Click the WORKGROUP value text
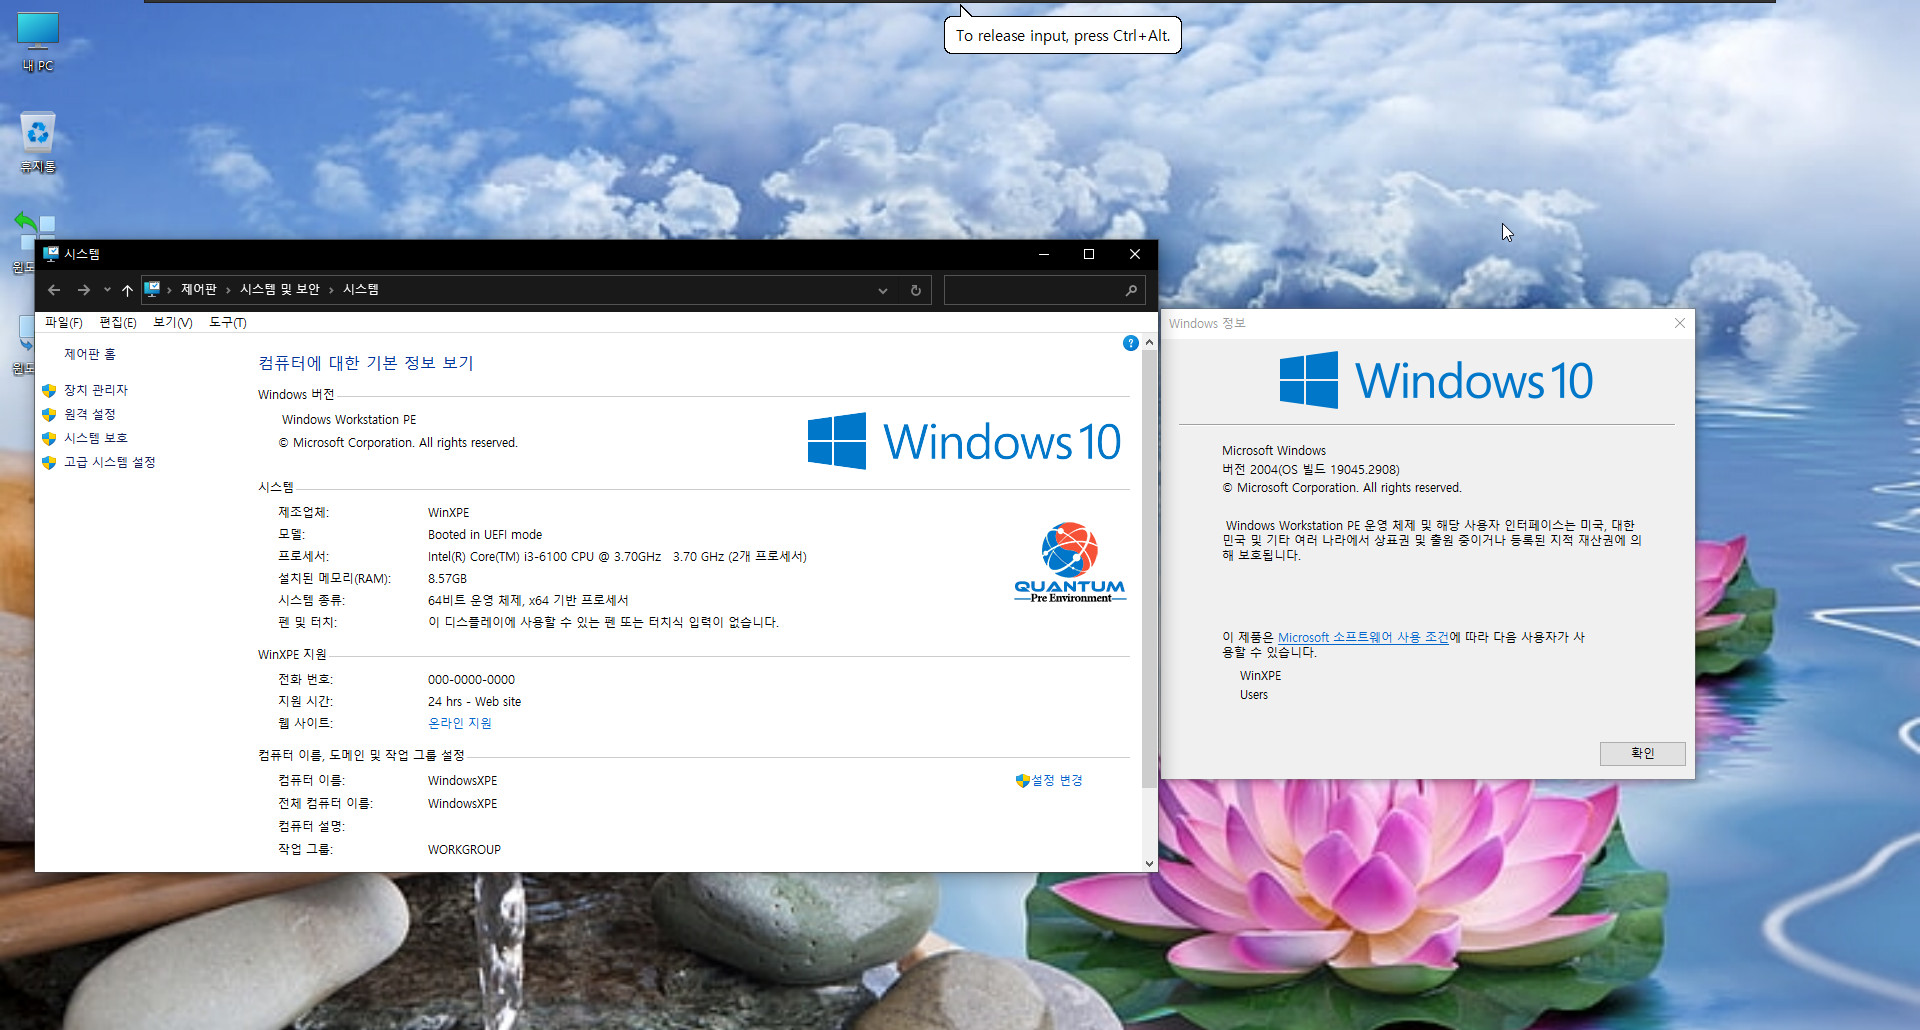The image size is (1920, 1030). (464, 849)
